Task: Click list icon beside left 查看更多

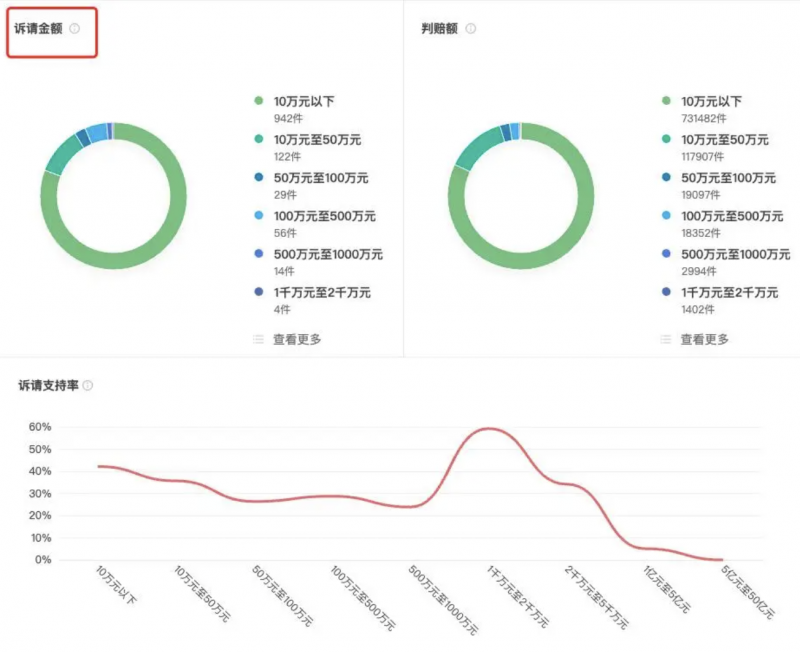Action: click(259, 339)
